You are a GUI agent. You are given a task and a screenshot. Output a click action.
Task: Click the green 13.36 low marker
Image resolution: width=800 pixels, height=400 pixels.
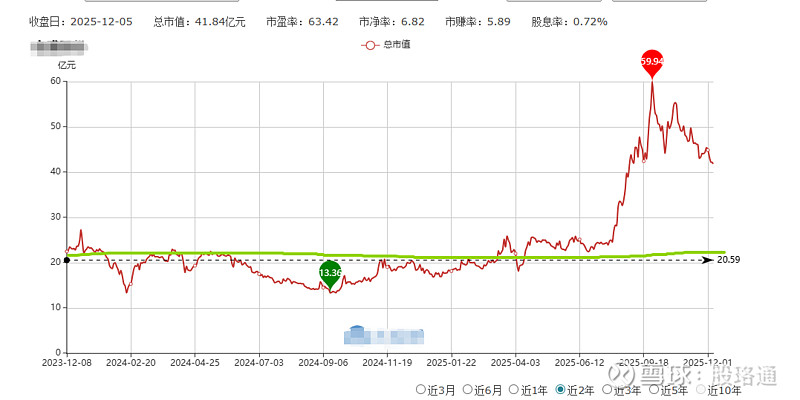330,273
